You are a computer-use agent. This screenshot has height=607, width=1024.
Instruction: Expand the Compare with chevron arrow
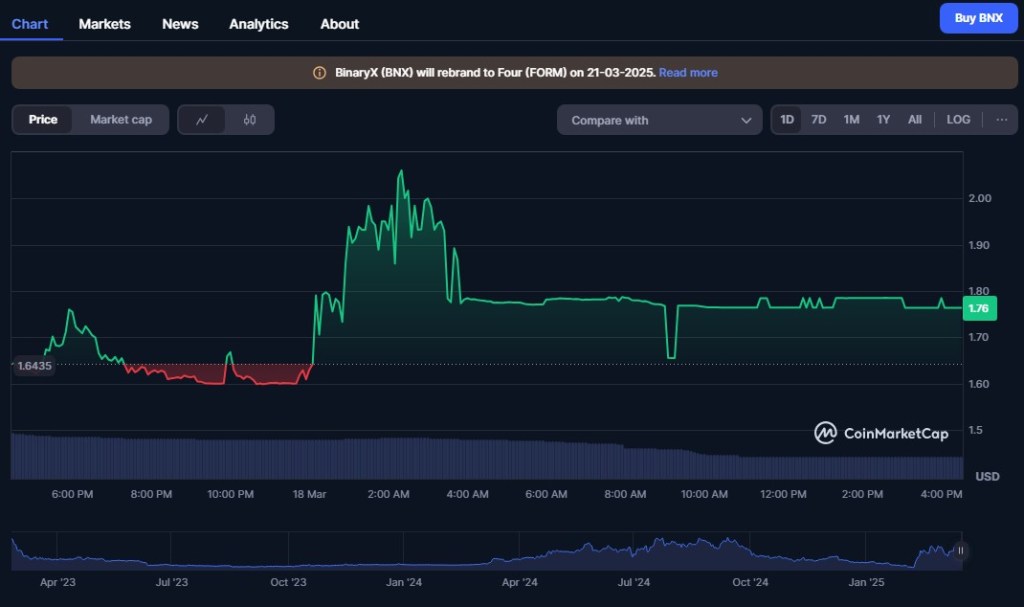pos(746,120)
